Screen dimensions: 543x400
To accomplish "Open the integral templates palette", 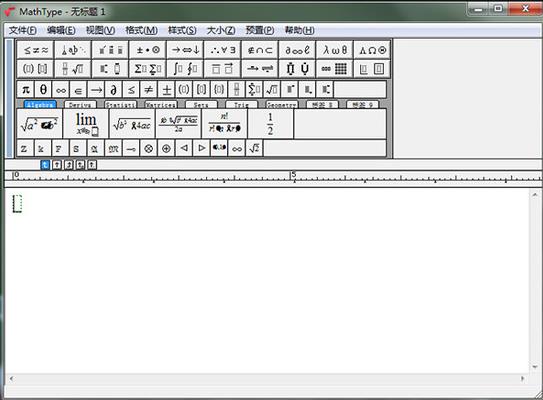I will (185, 69).
